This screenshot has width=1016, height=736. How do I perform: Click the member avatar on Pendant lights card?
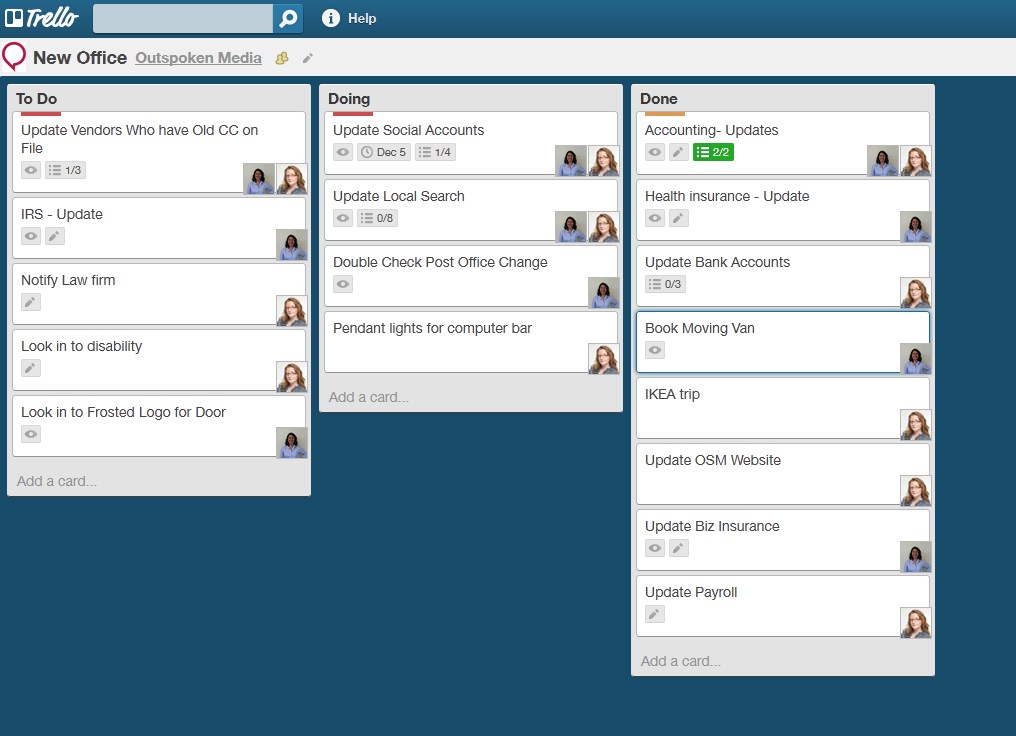pos(603,359)
